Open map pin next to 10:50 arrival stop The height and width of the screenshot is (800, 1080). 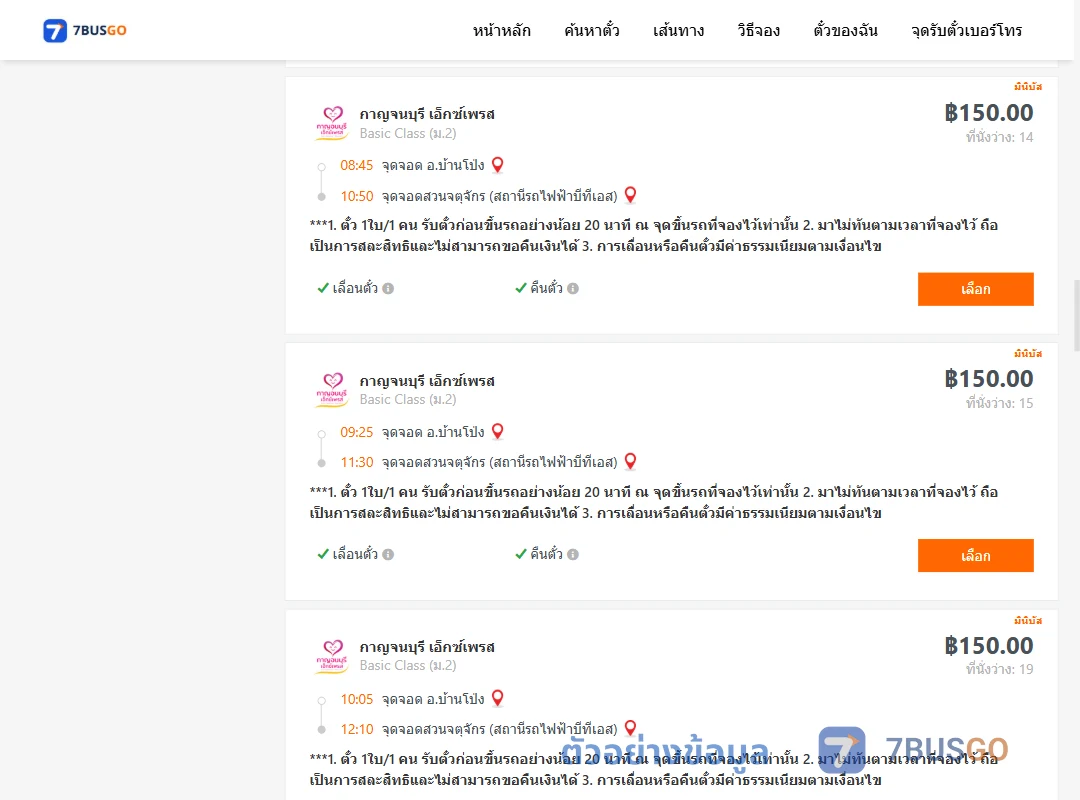(x=630, y=195)
